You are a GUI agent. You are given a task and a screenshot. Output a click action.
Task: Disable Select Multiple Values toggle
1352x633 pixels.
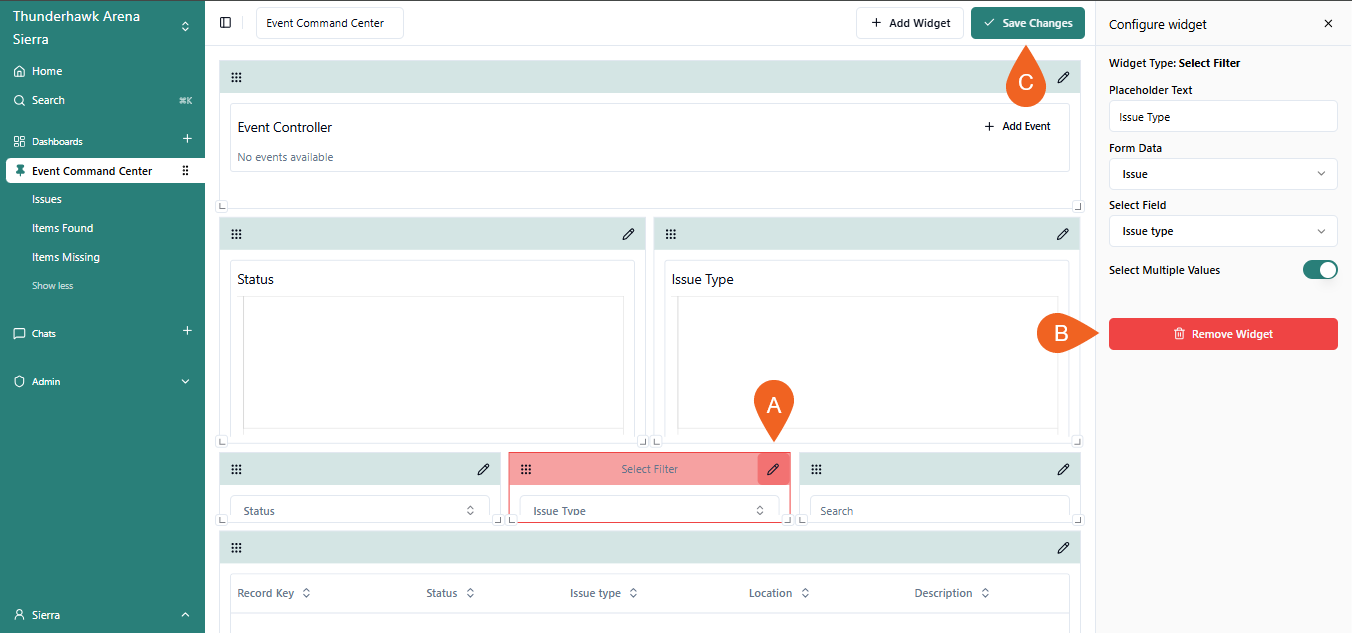pyautogui.click(x=1320, y=270)
